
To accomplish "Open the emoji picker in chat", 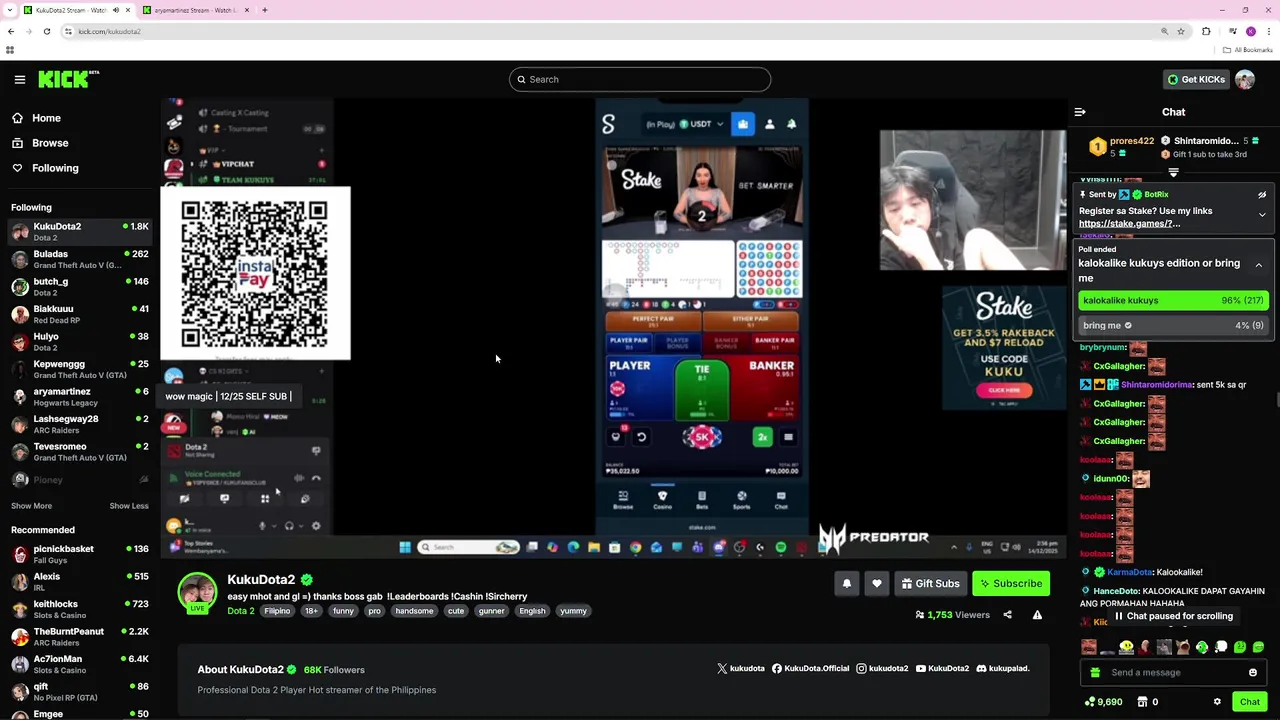I will 1253,672.
